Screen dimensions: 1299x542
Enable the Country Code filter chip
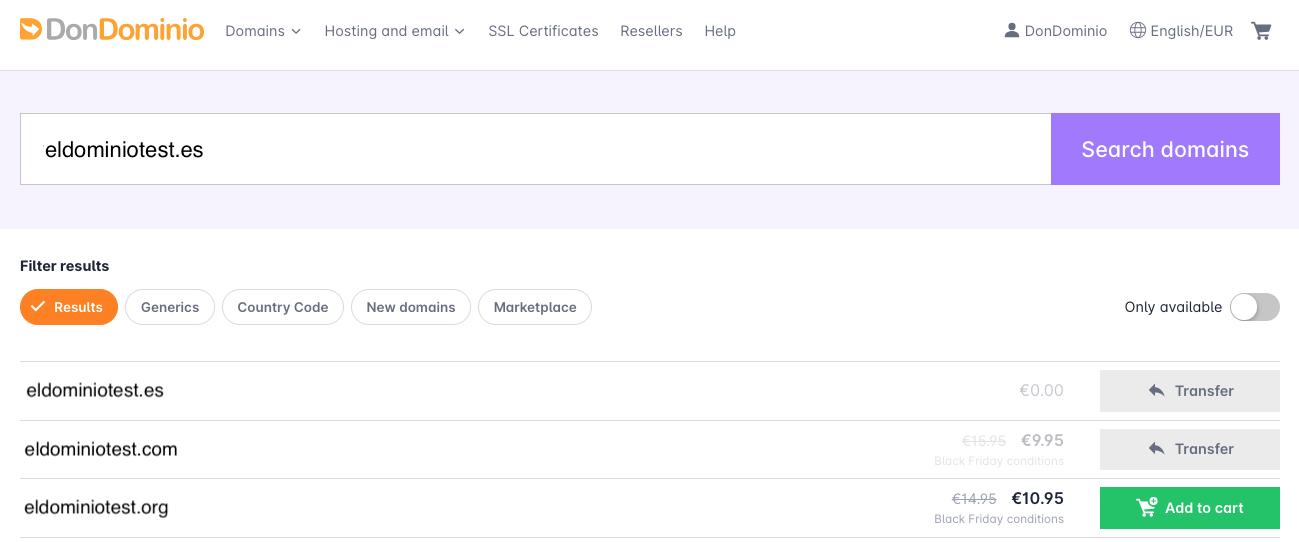pos(283,307)
